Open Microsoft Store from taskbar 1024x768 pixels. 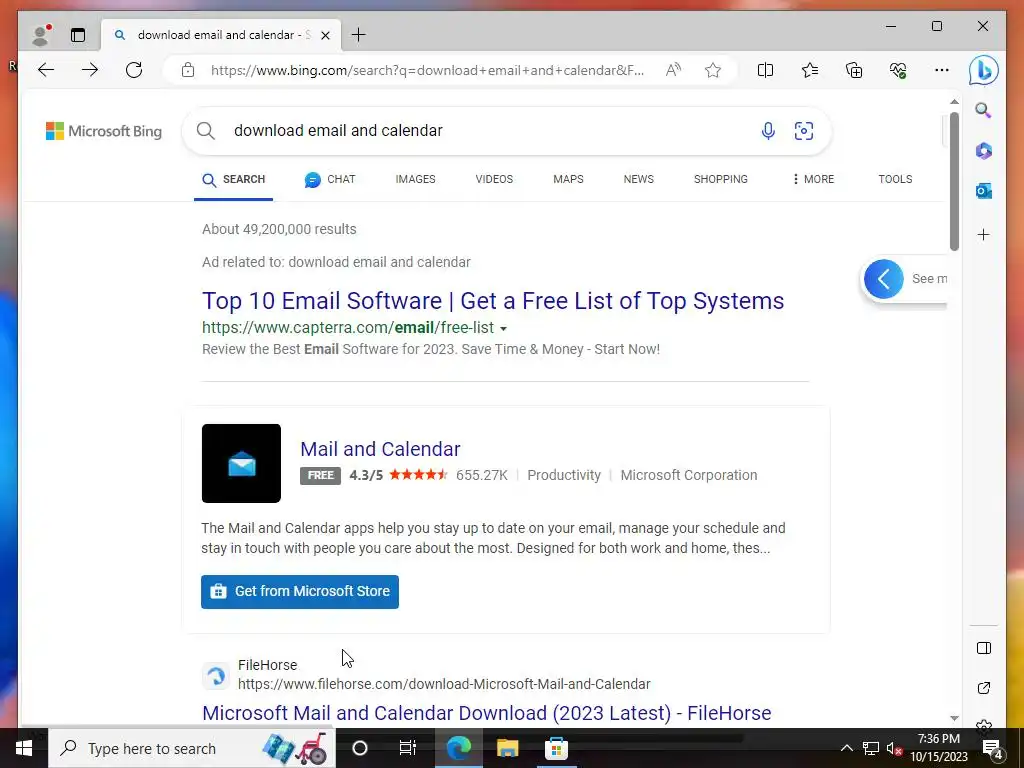pyautogui.click(x=556, y=748)
